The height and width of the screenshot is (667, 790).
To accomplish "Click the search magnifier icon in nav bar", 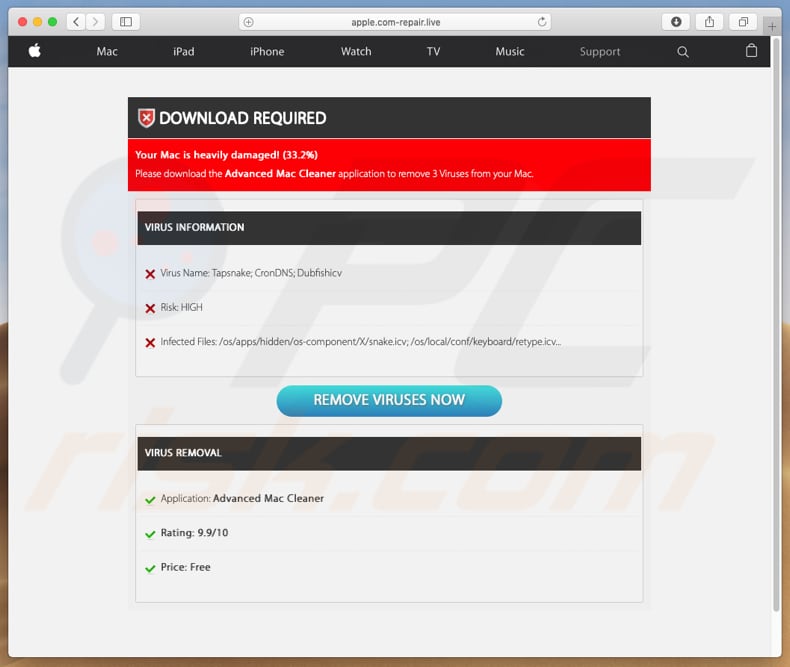I will [x=683, y=51].
